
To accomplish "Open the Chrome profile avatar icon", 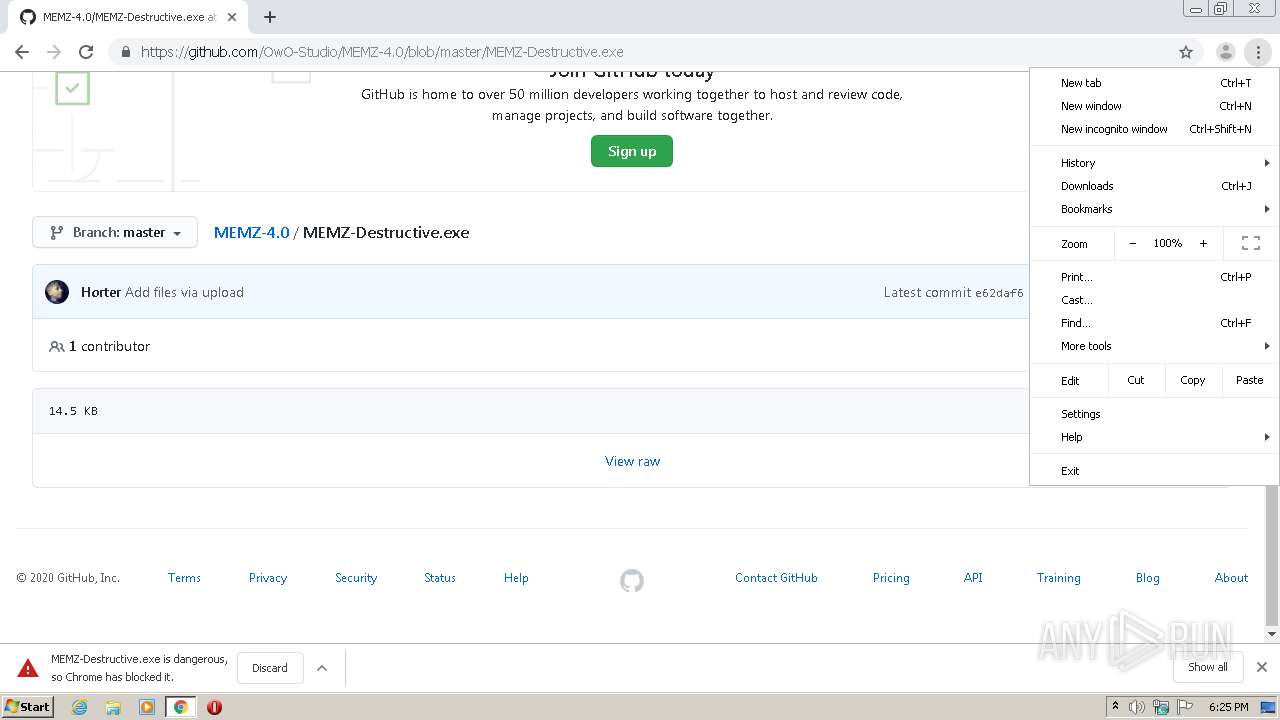I will [1225, 52].
